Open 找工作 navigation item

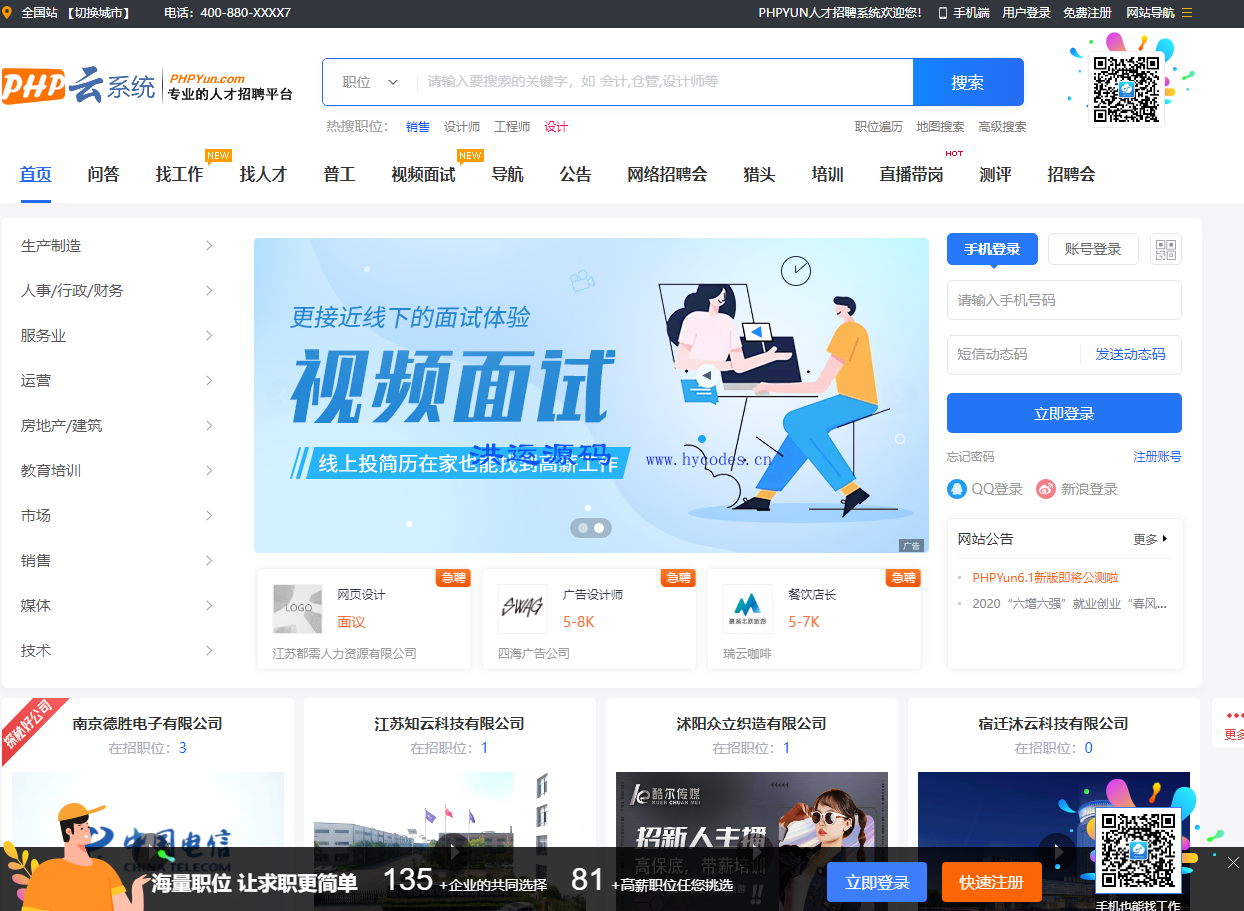tap(179, 174)
